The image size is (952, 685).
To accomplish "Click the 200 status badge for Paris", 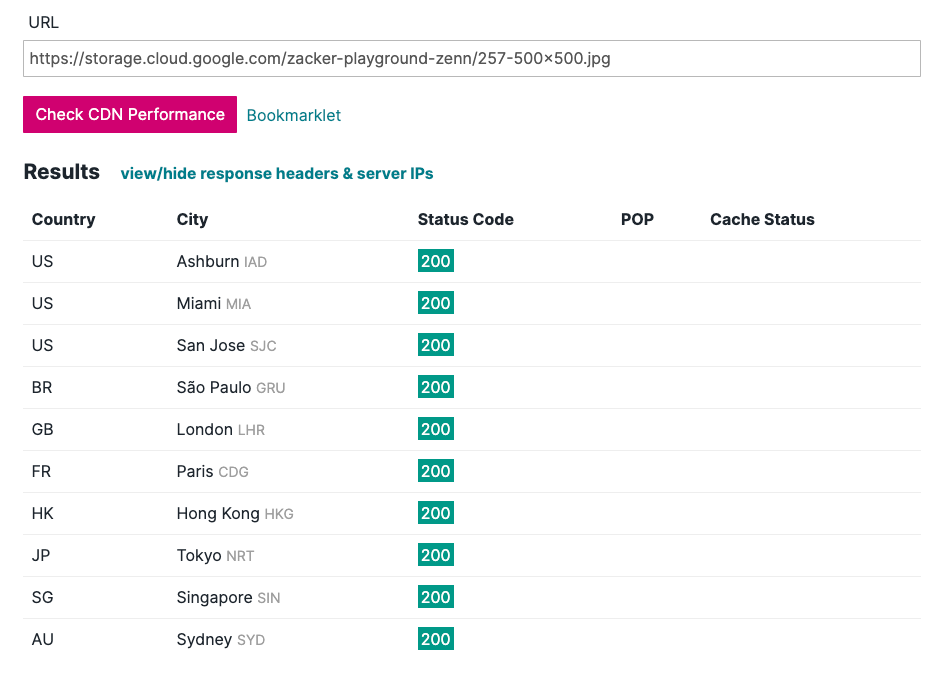I will click(x=436, y=471).
